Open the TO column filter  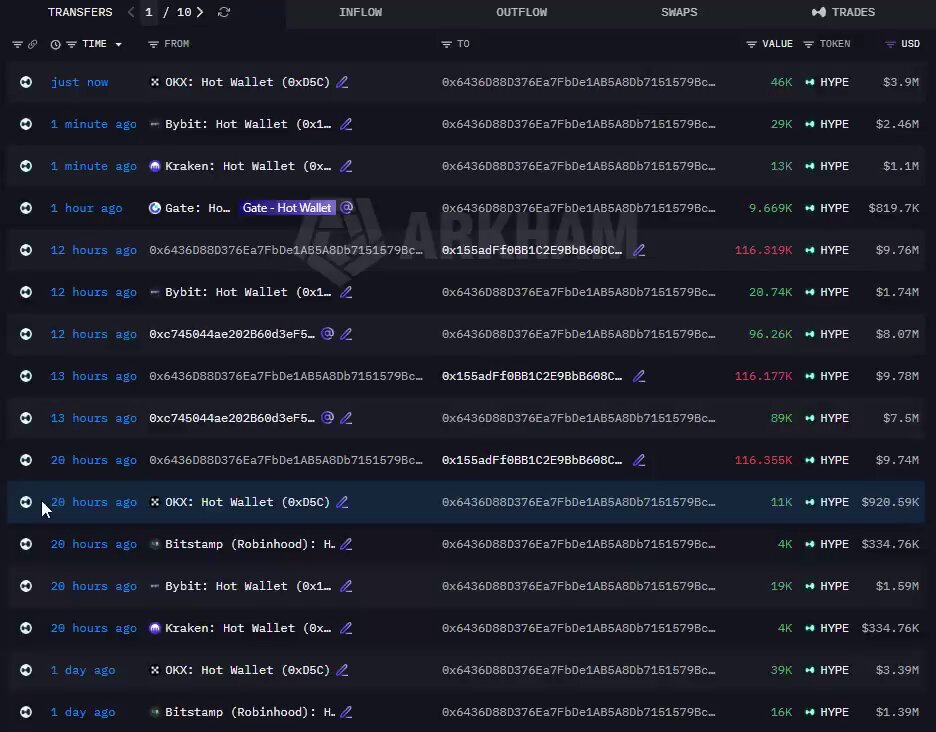pyautogui.click(x=446, y=44)
